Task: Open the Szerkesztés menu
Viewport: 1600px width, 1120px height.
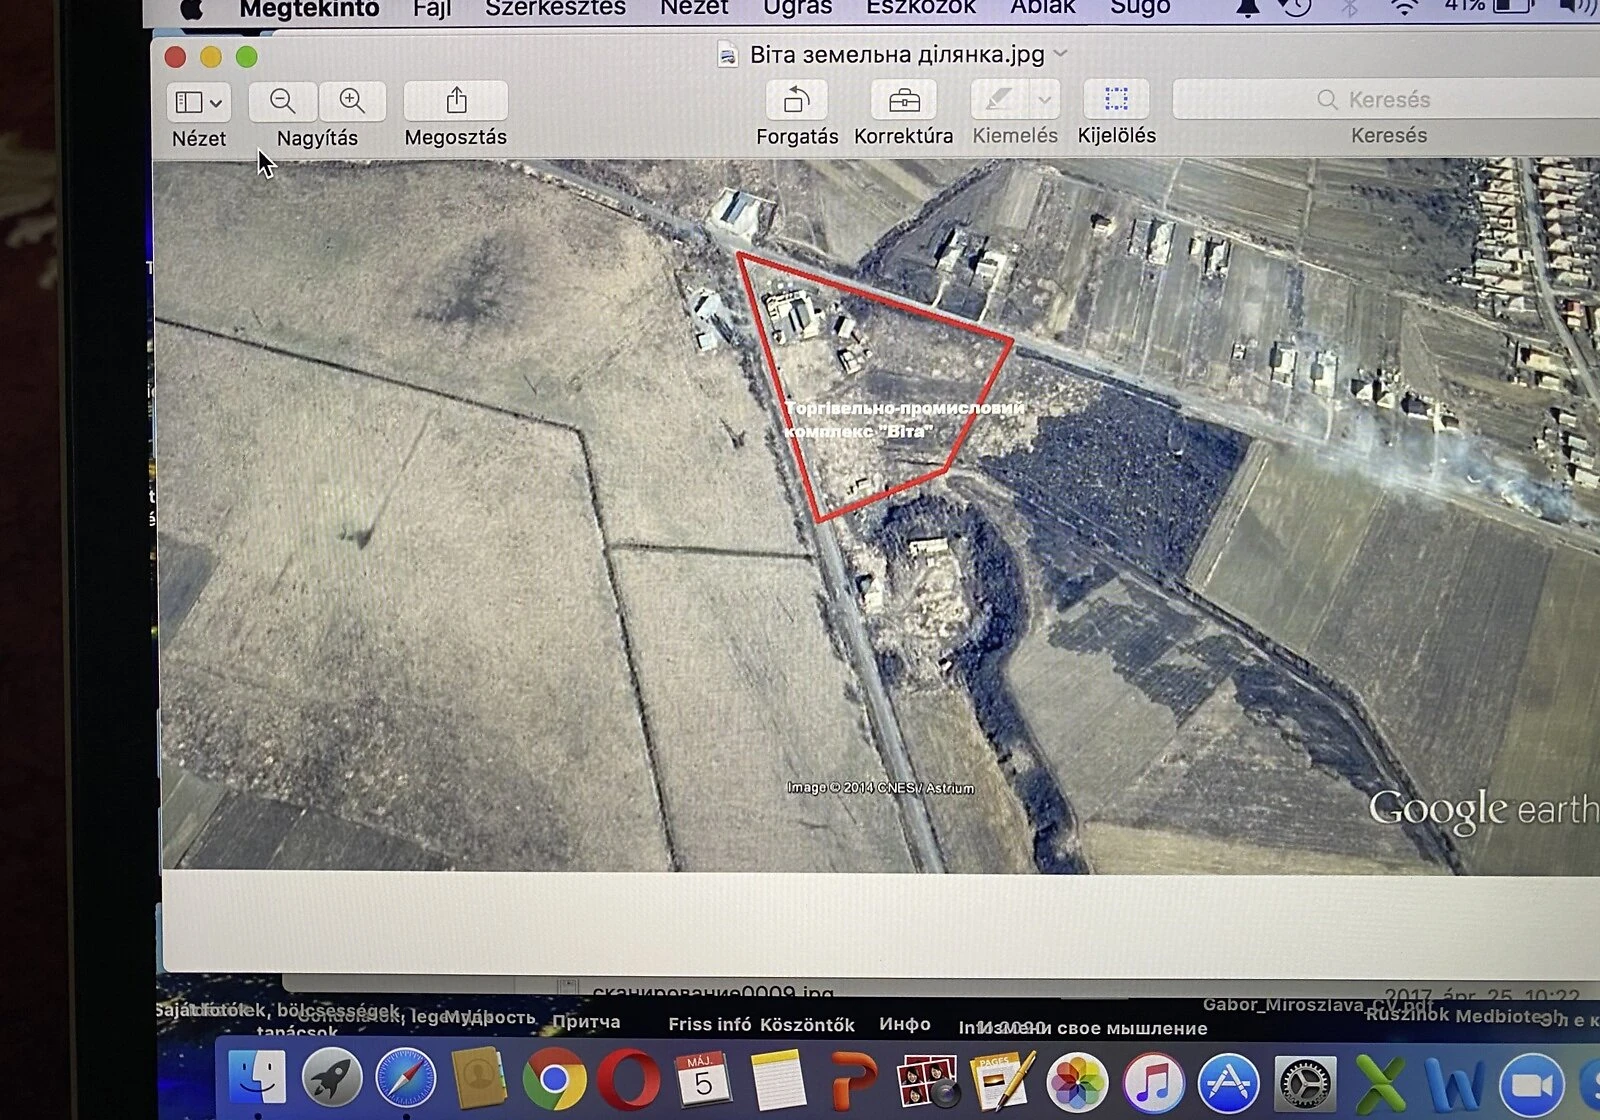Action: [555, 9]
